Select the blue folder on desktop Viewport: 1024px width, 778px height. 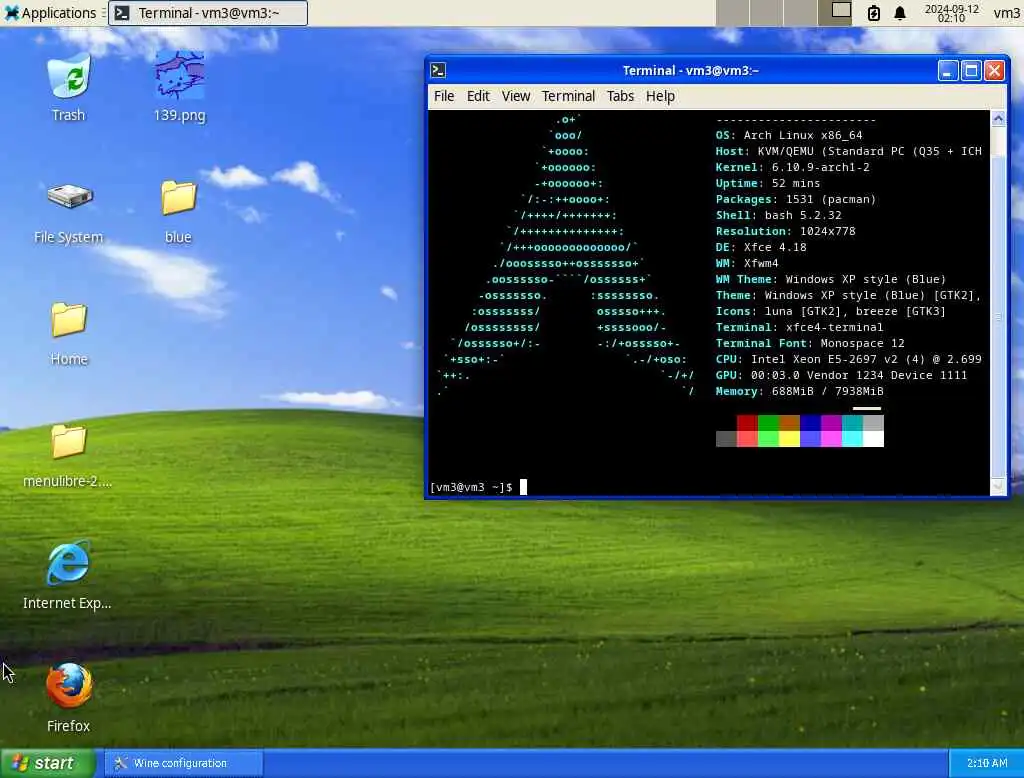(178, 212)
